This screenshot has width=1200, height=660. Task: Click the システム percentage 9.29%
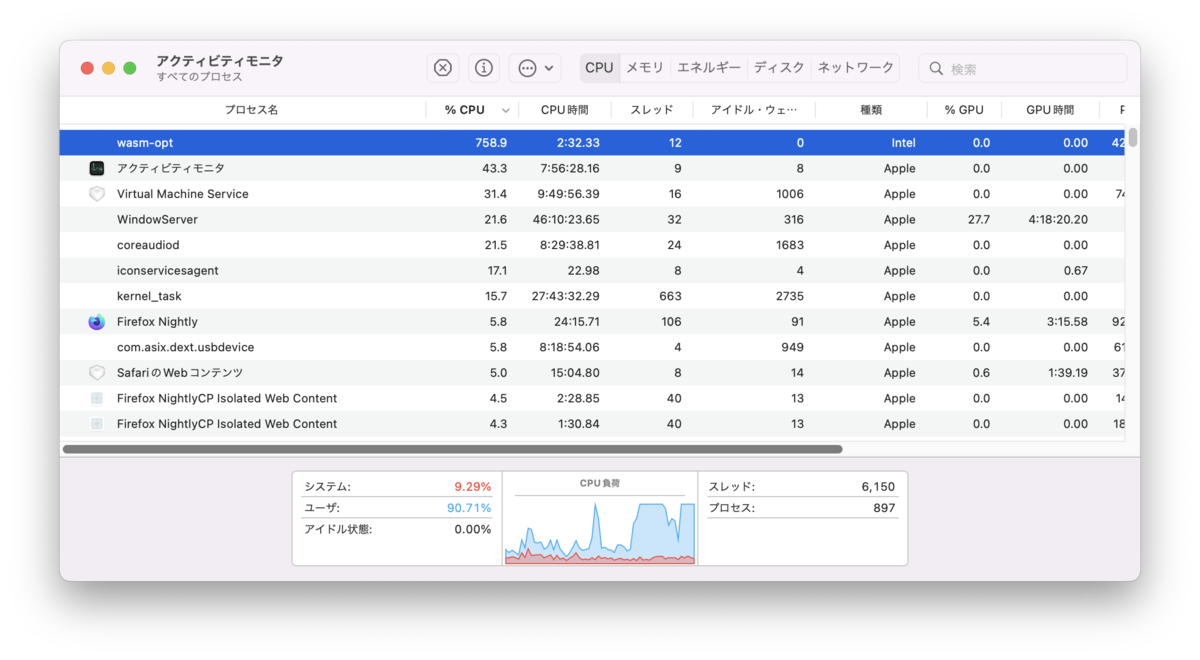(x=472, y=487)
